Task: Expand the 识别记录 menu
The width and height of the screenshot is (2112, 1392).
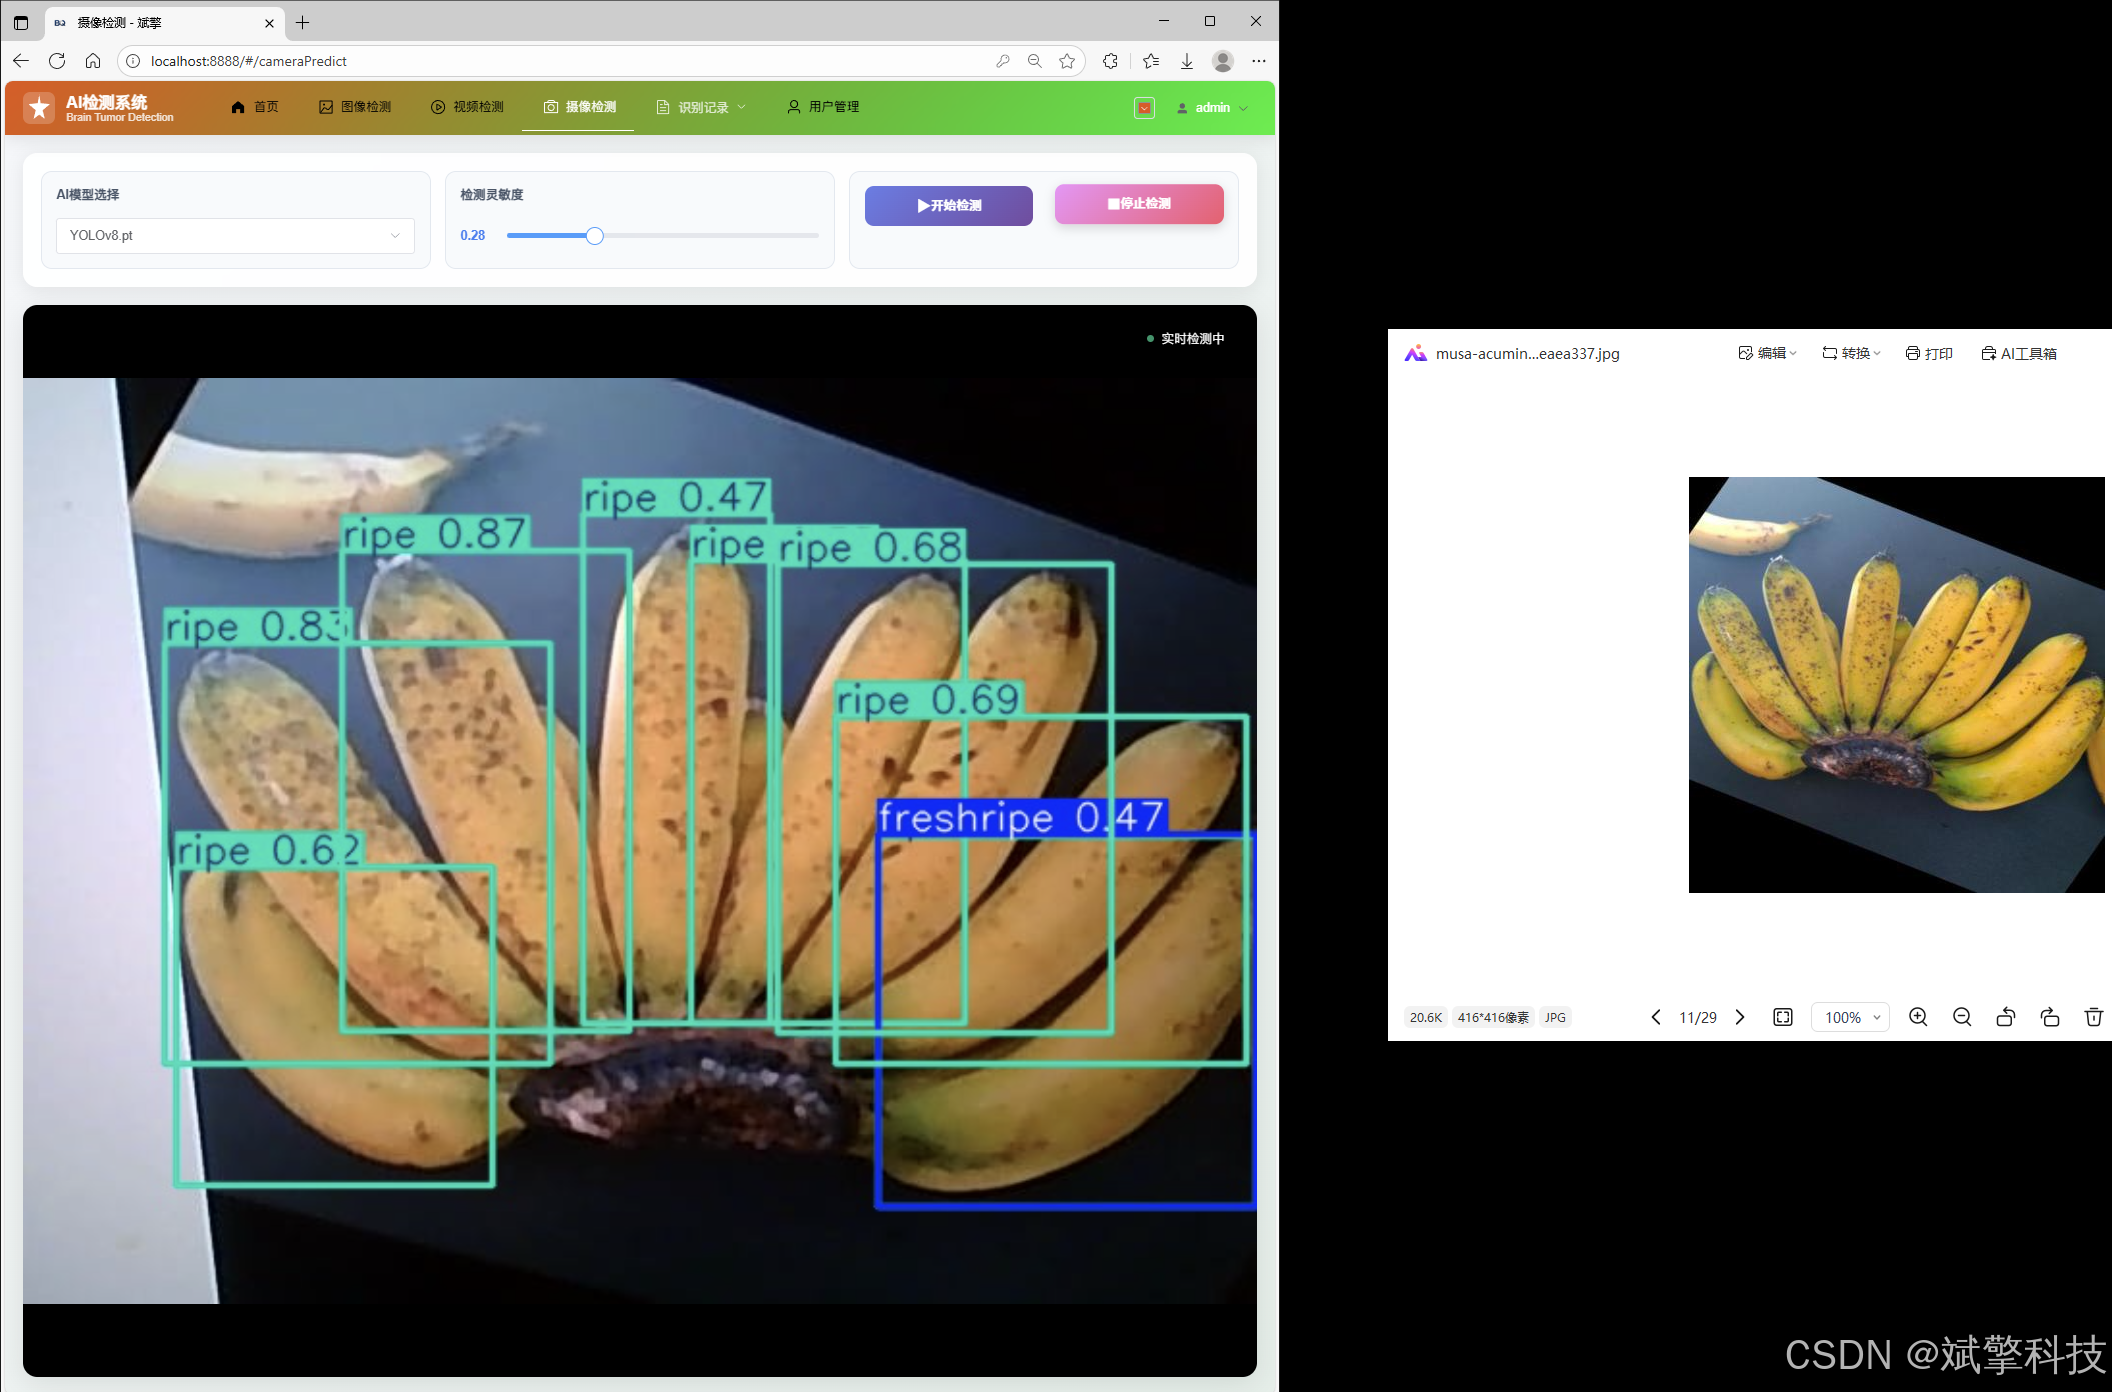Action: [x=702, y=107]
